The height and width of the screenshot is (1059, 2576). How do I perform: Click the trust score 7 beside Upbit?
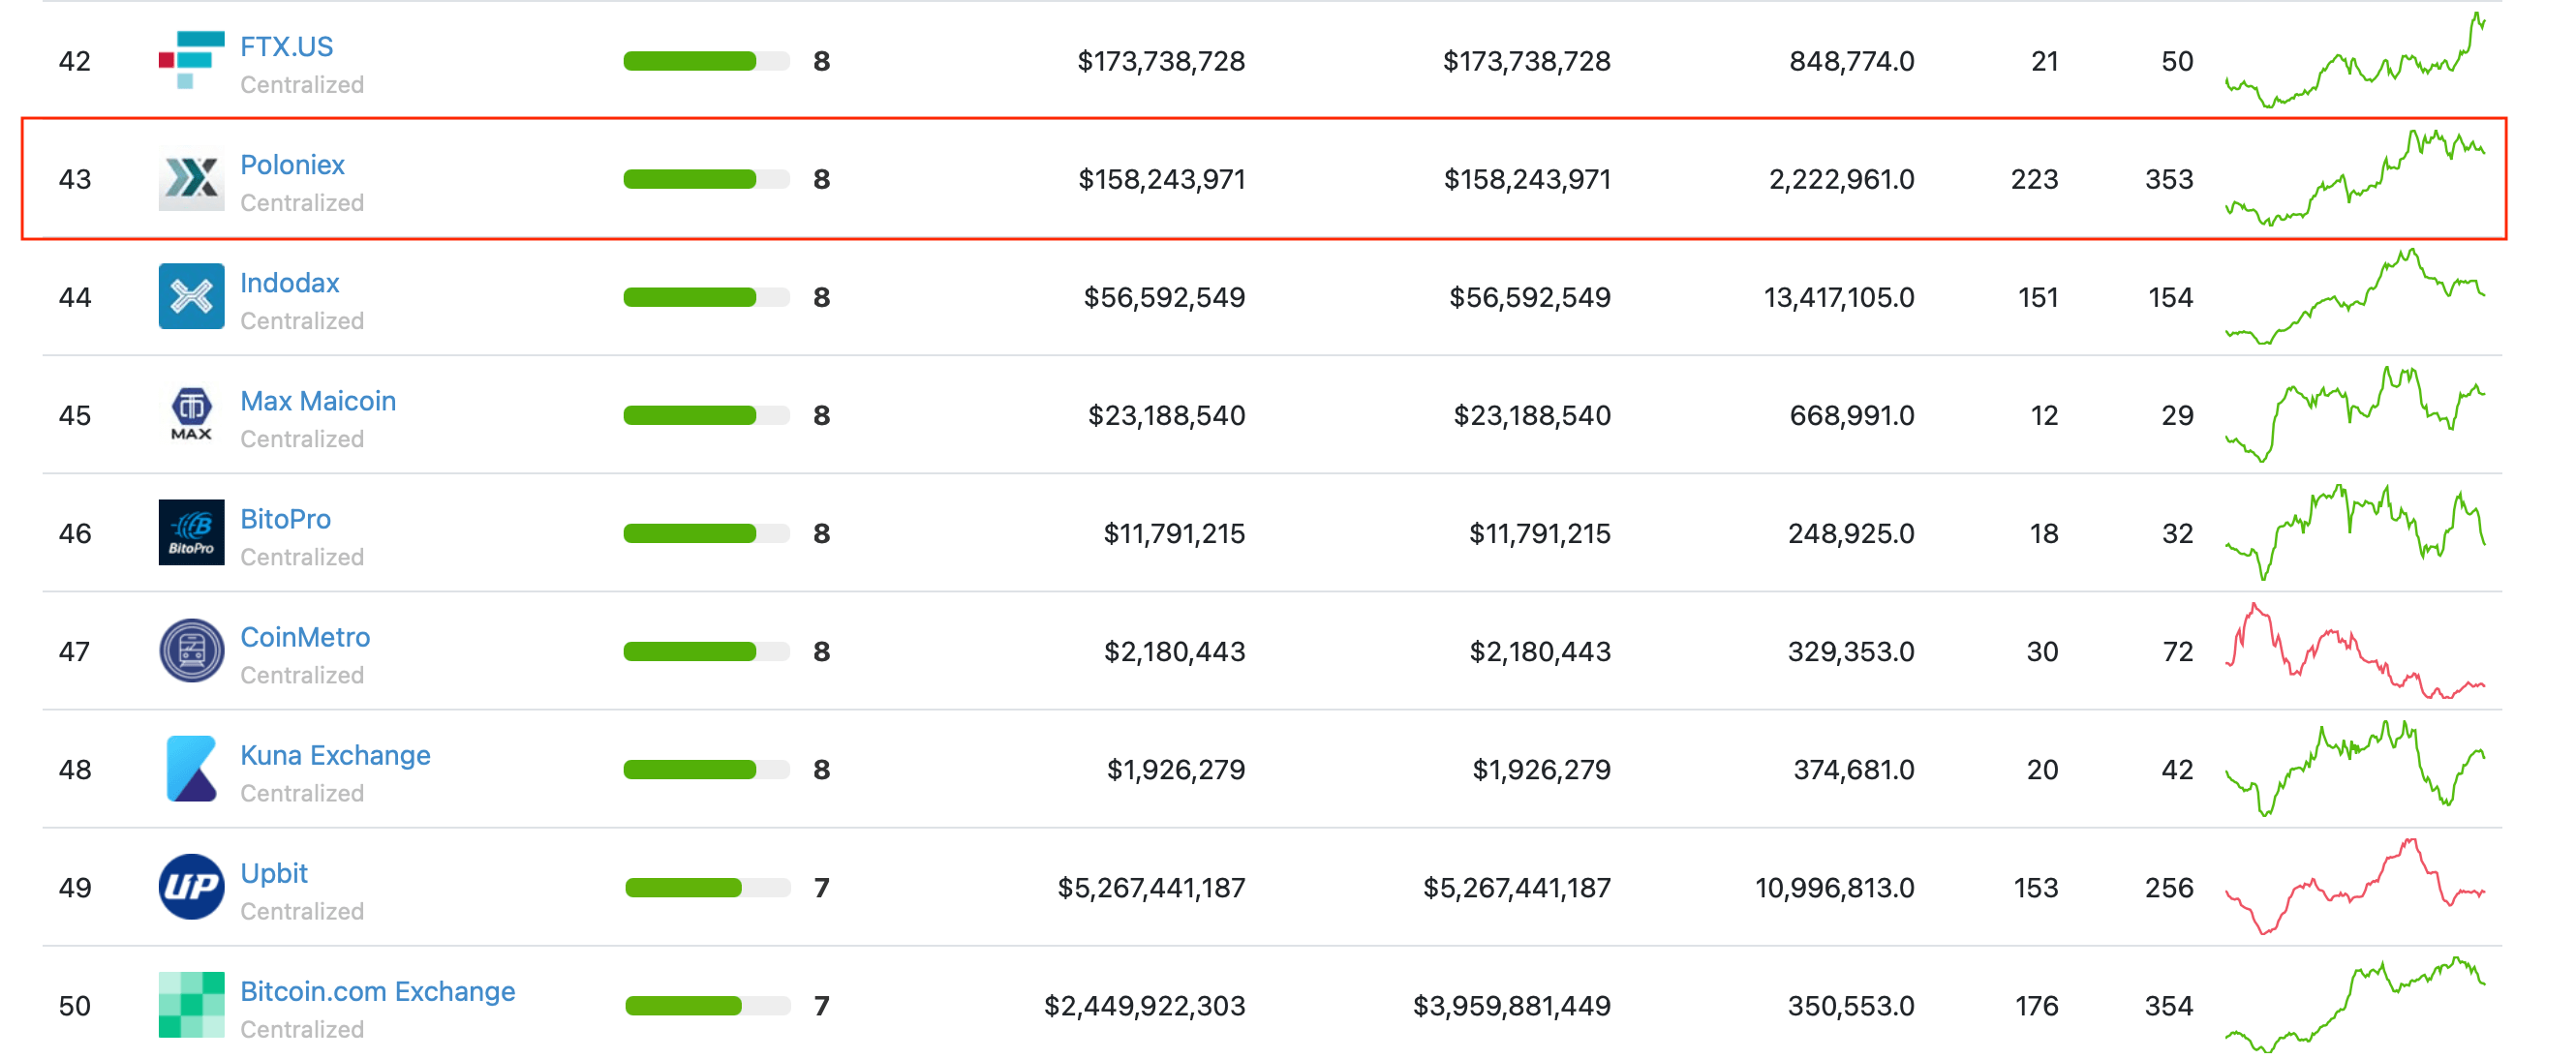coord(821,888)
